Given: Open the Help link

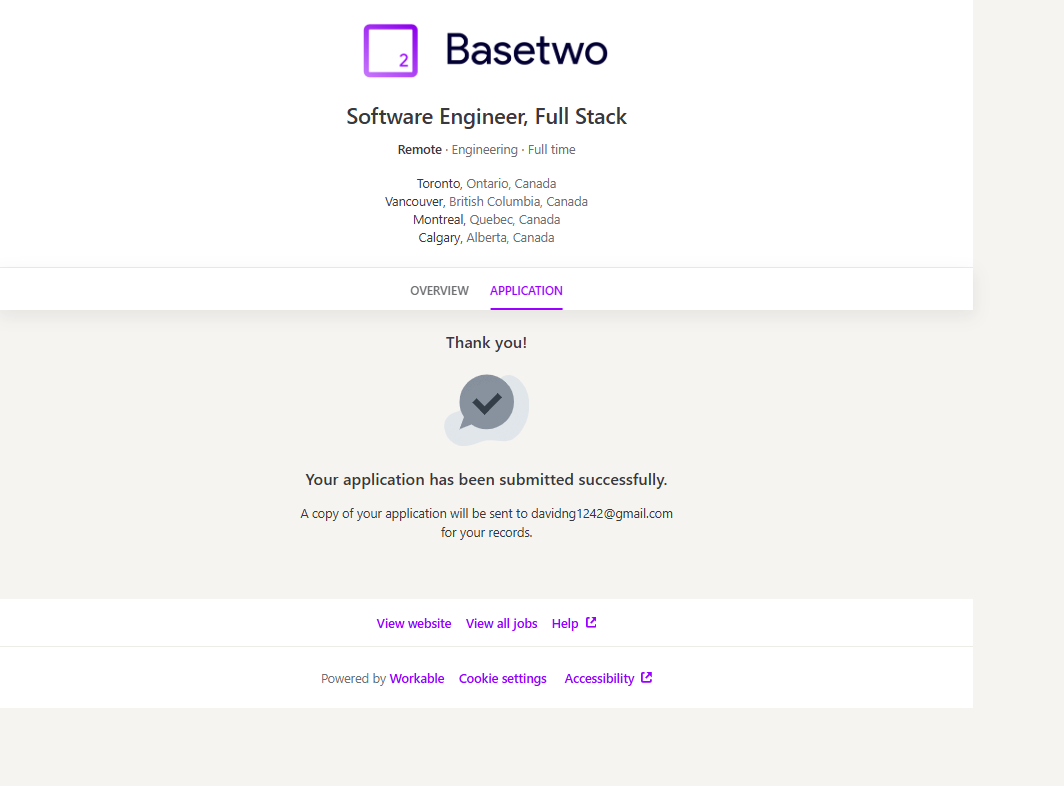Looking at the screenshot, I should [565, 624].
